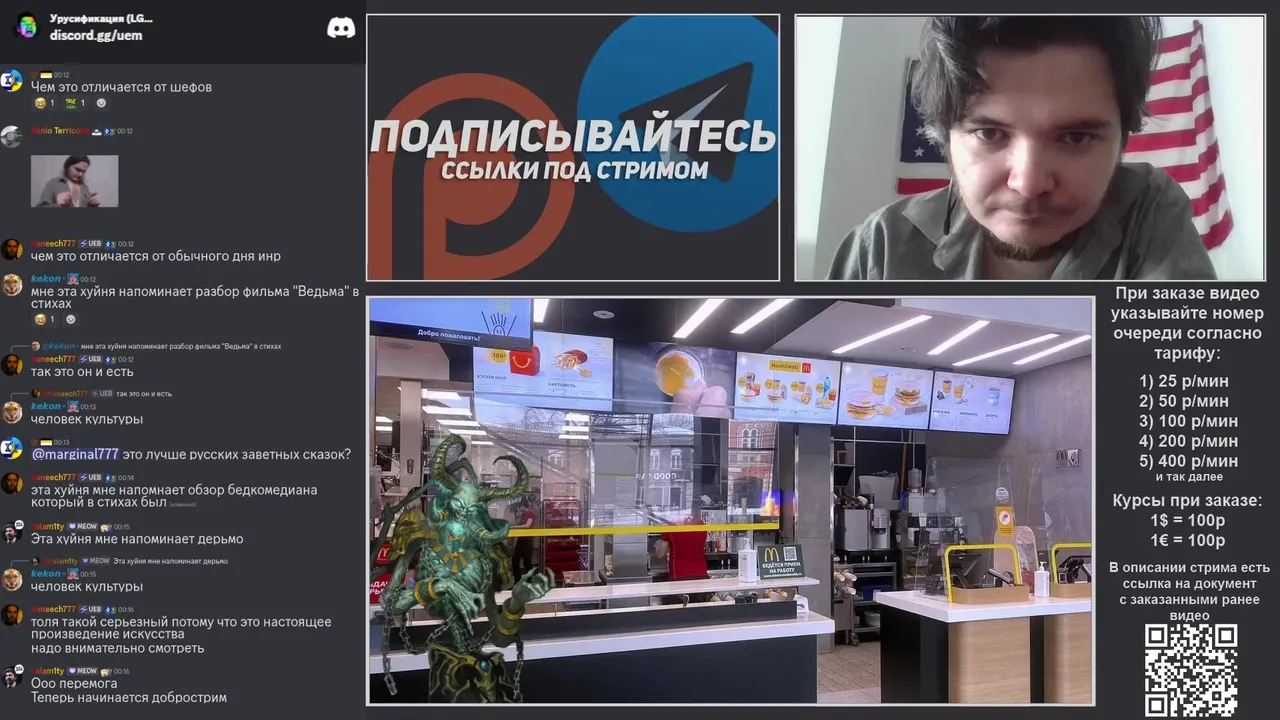
Task: Click the 'ПОДПИСЫВАЙТЕСЬ' banner headline
Action: 573,135
